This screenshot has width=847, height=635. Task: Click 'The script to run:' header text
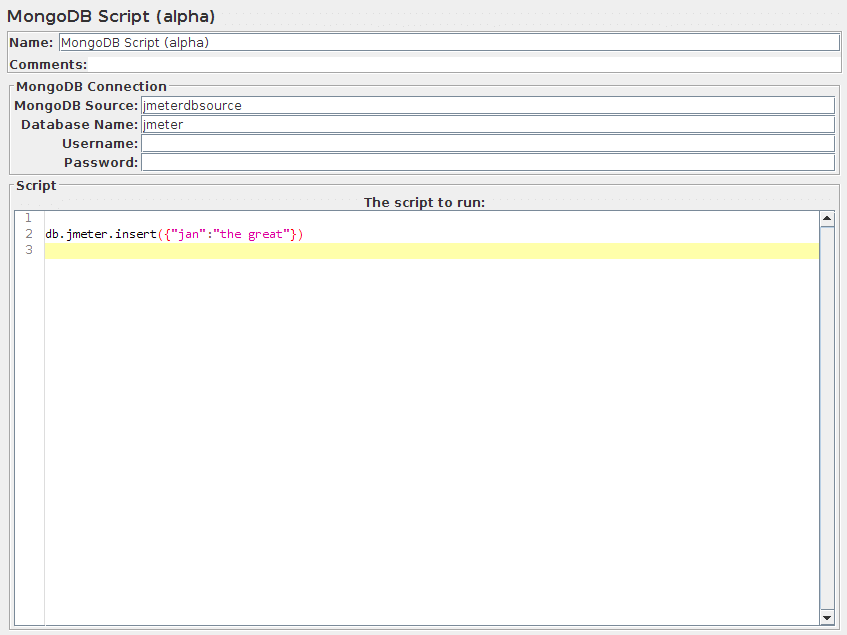point(424,202)
